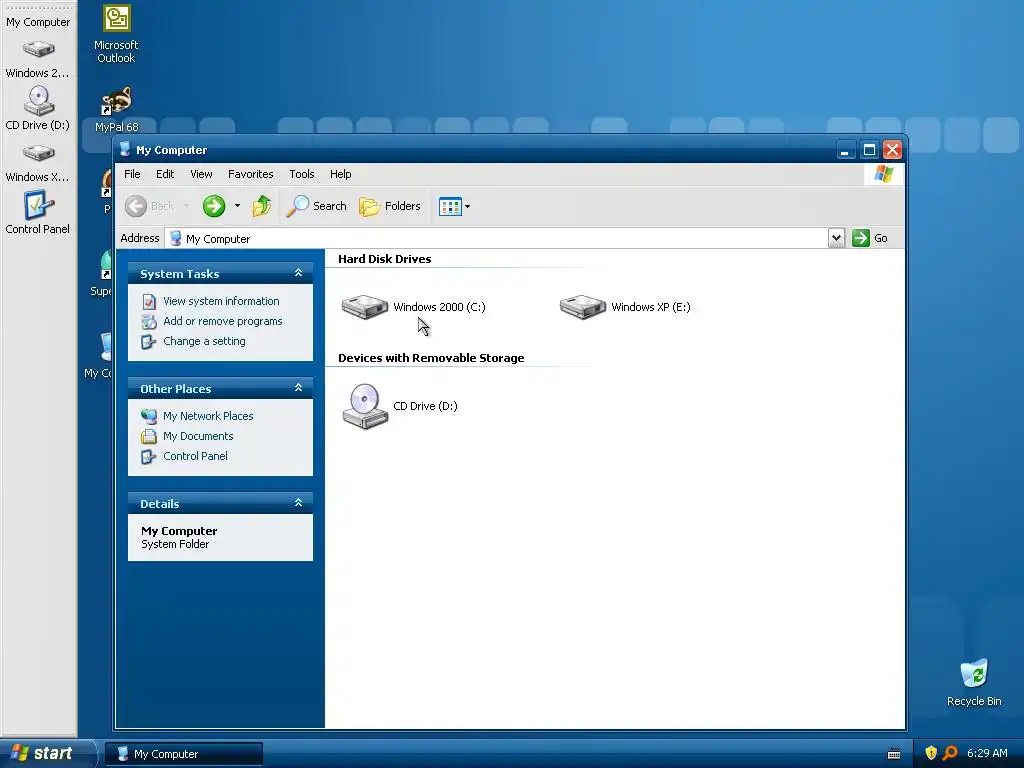Click Add or remove programs link
This screenshot has height=768, width=1024.
point(223,321)
